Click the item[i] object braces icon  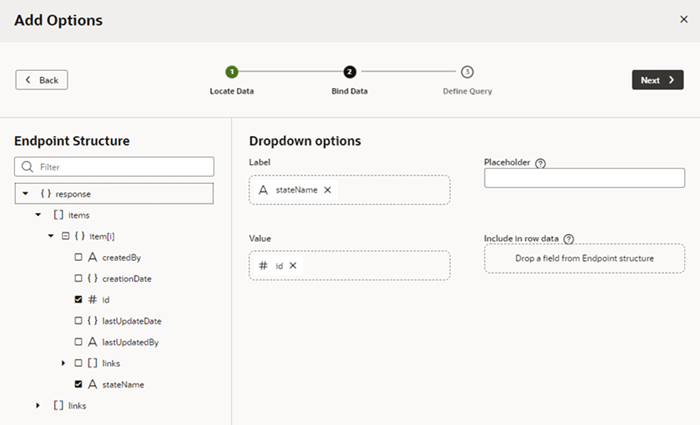79,236
